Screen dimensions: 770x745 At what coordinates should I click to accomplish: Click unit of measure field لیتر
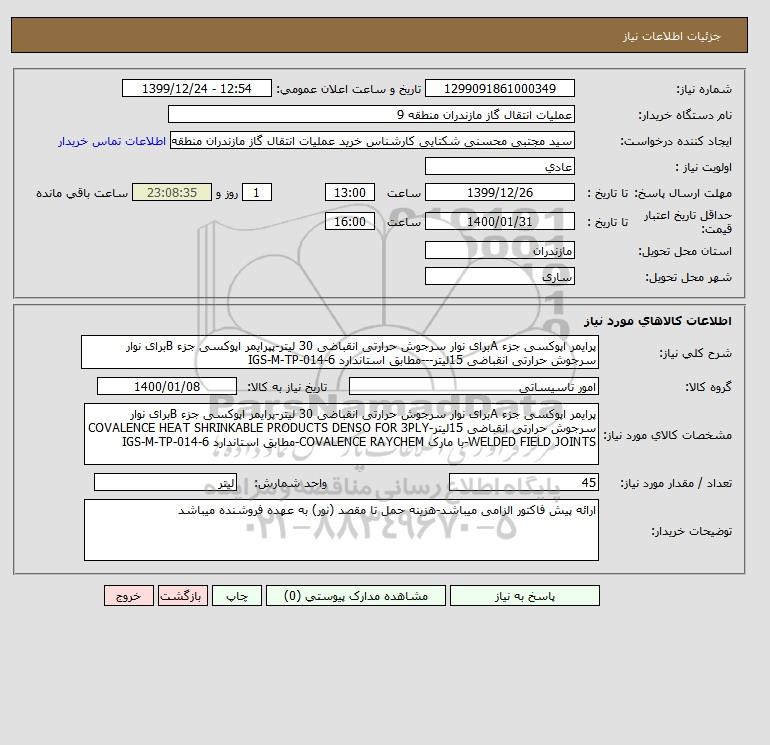(165, 483)
